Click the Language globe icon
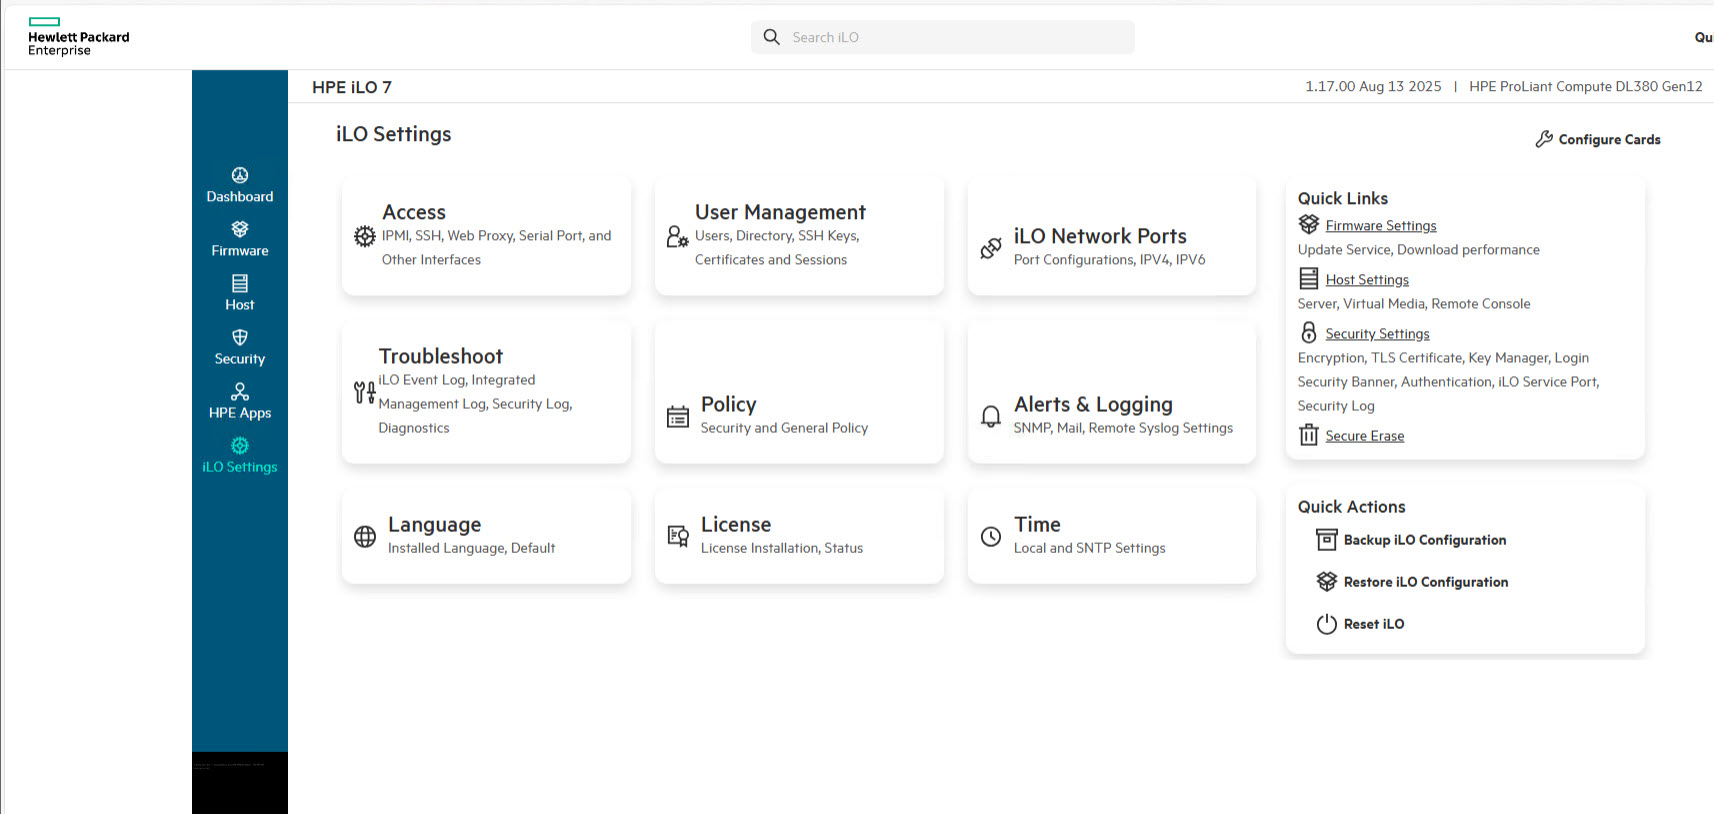Screen dimensions: 1714x814 (x=365, y=537)
